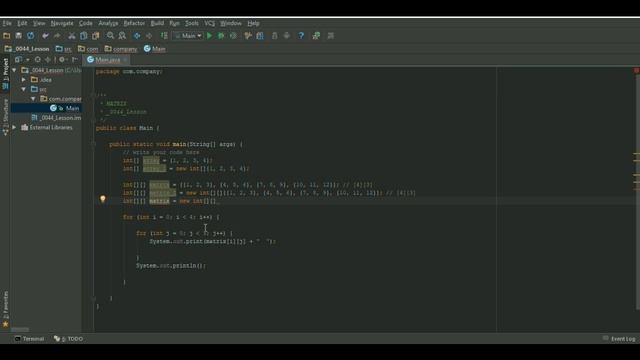
Task: Toggle the Event Log panel
Action: [619, 339]
